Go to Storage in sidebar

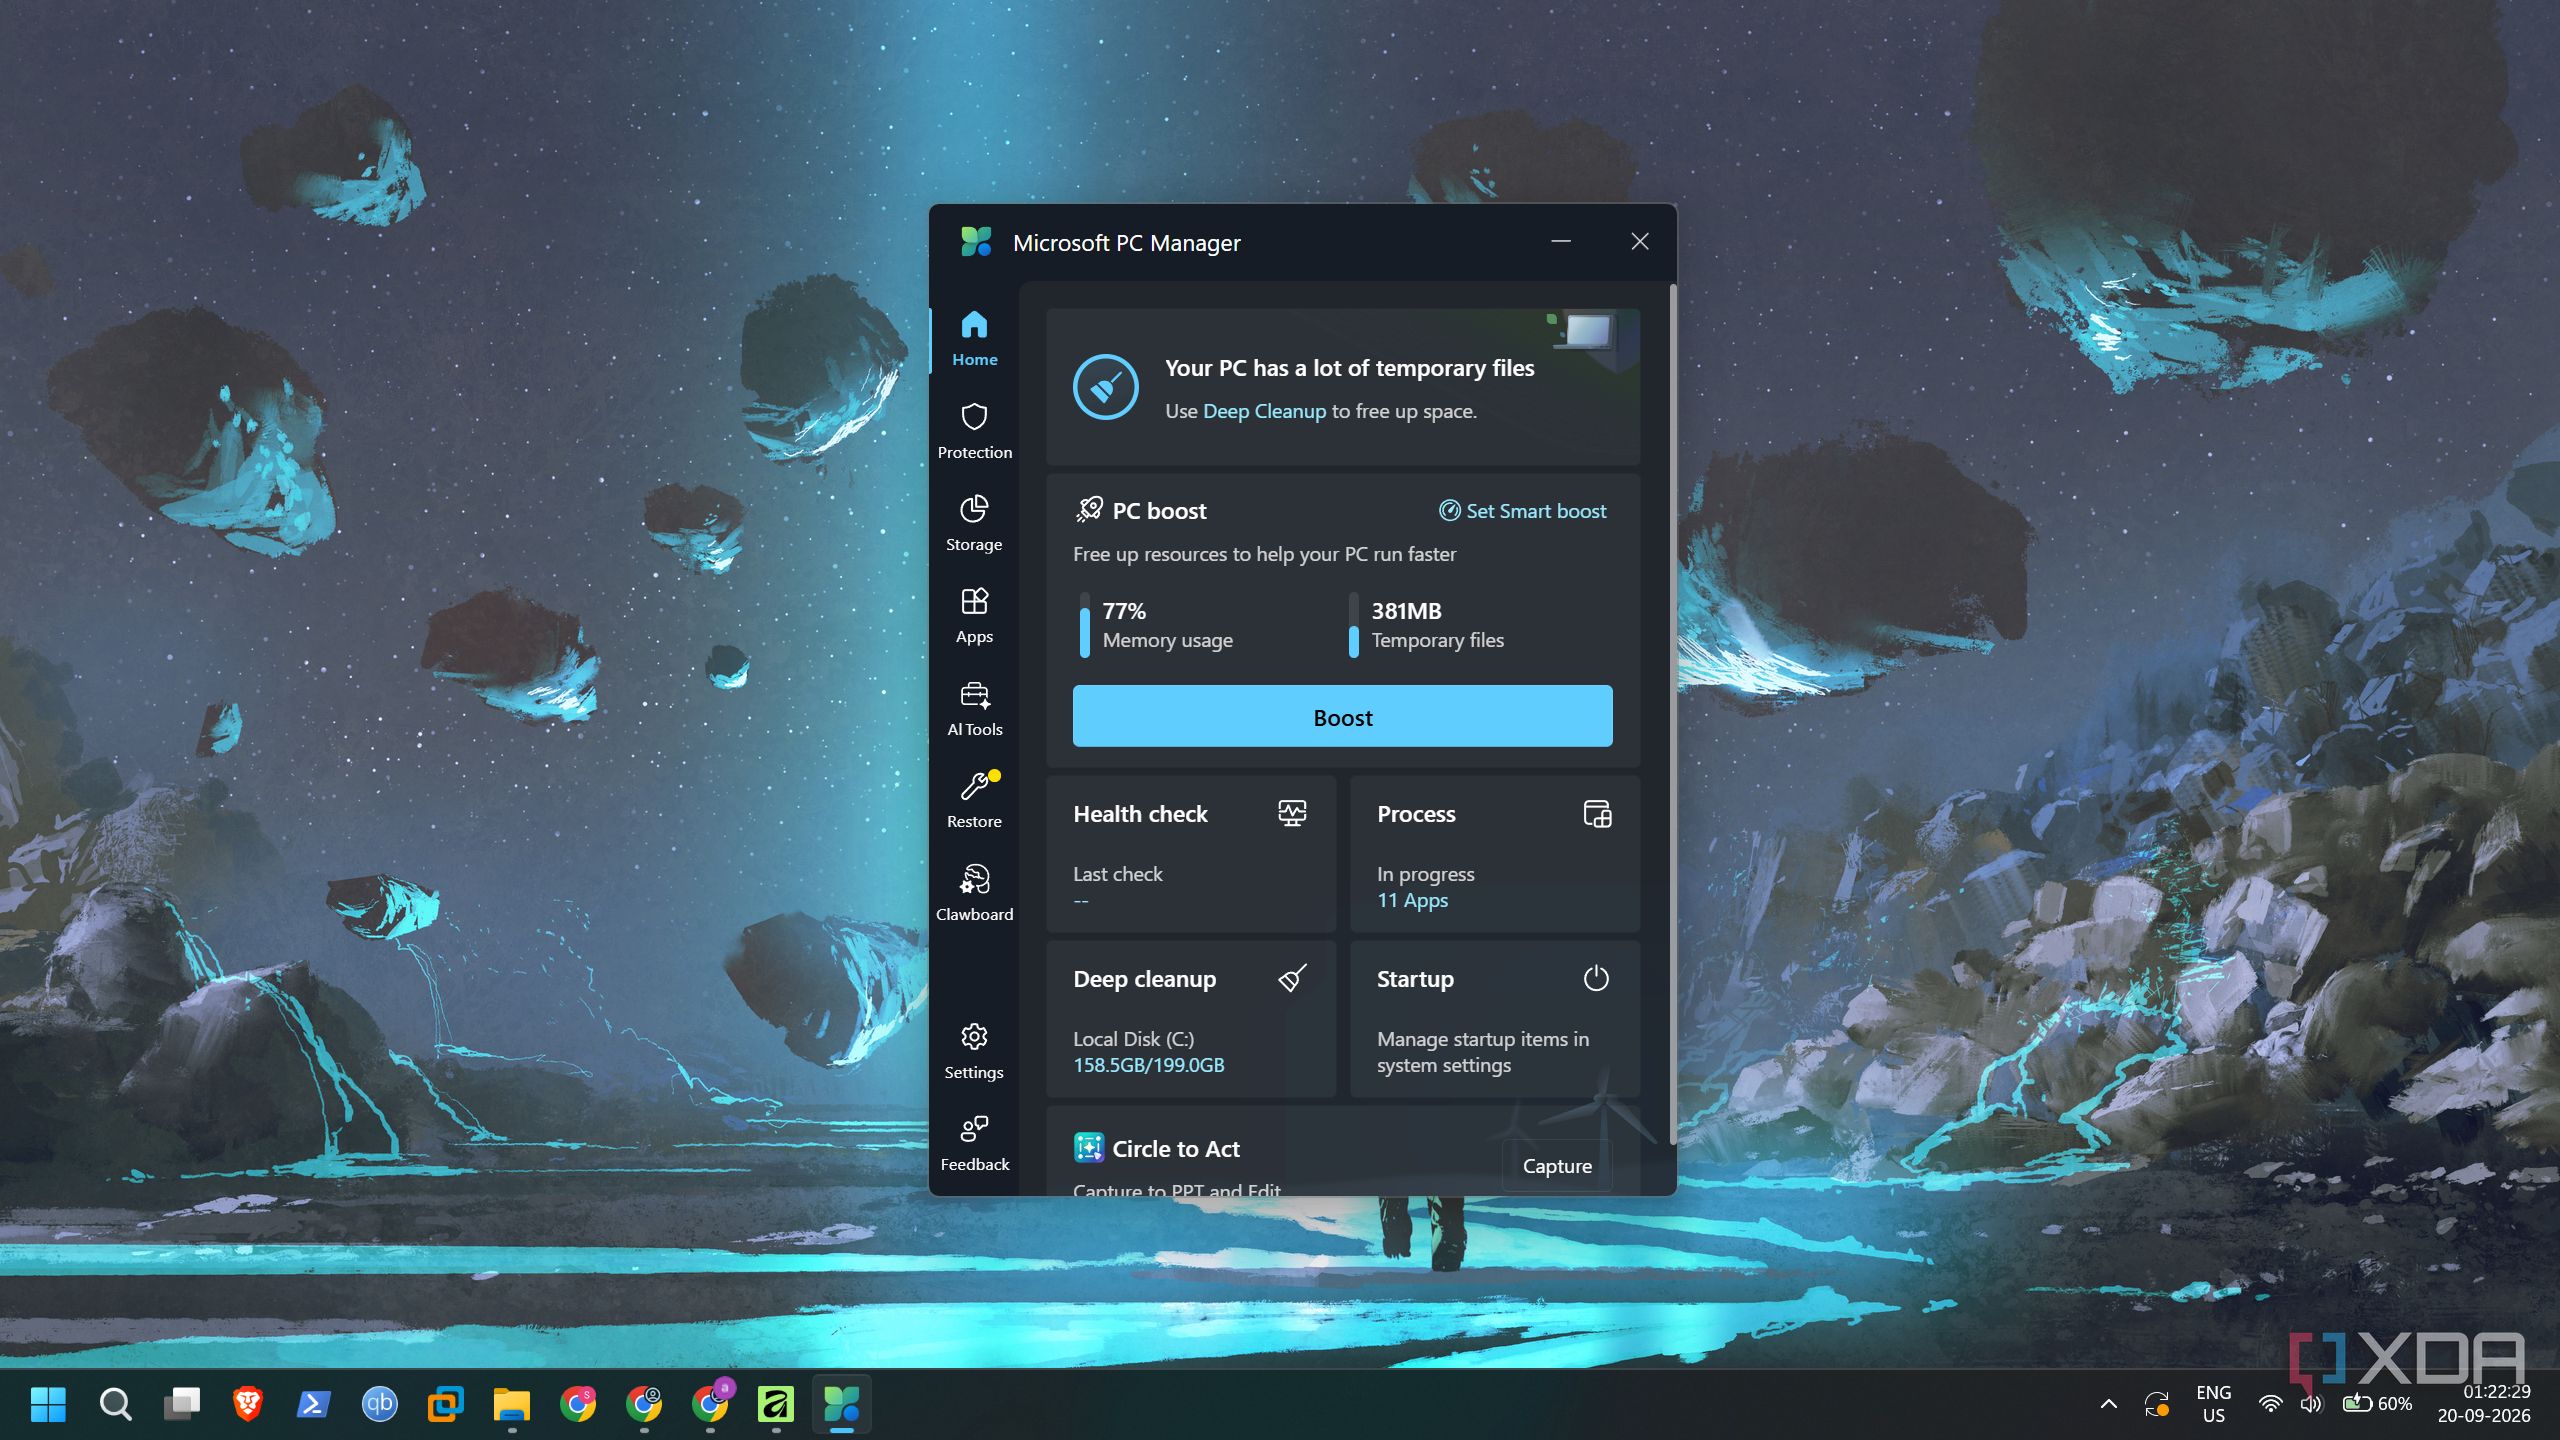pos(974,523)
